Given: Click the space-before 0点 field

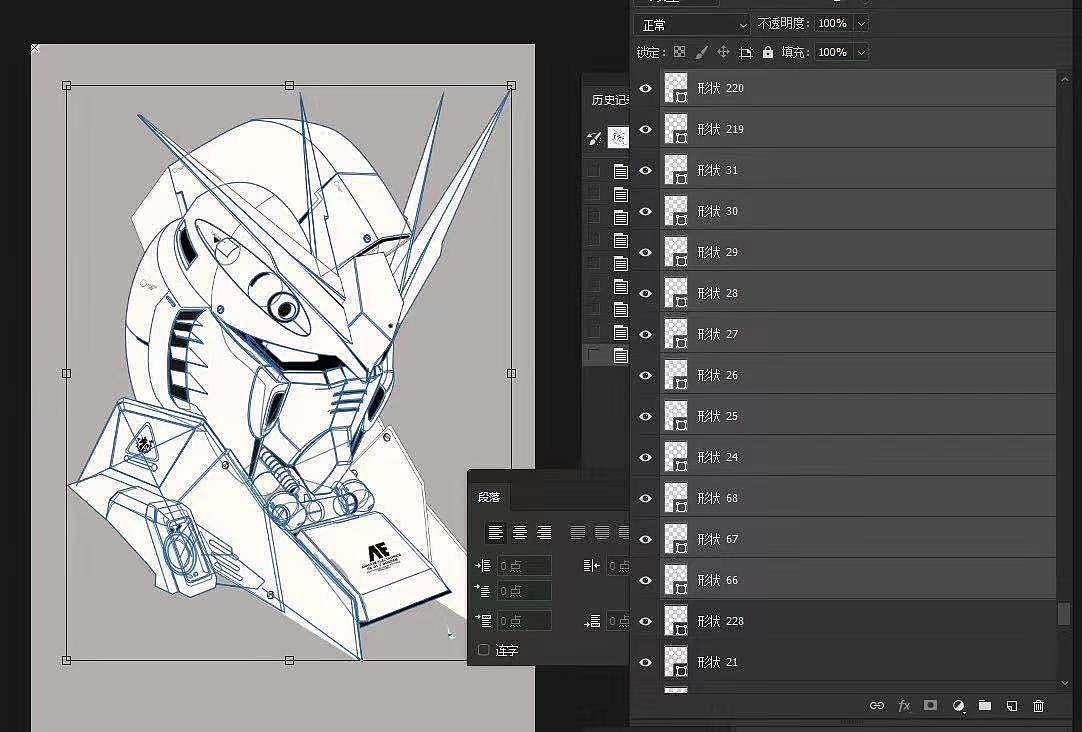Looking at the screenshot, I should (524, 621).
